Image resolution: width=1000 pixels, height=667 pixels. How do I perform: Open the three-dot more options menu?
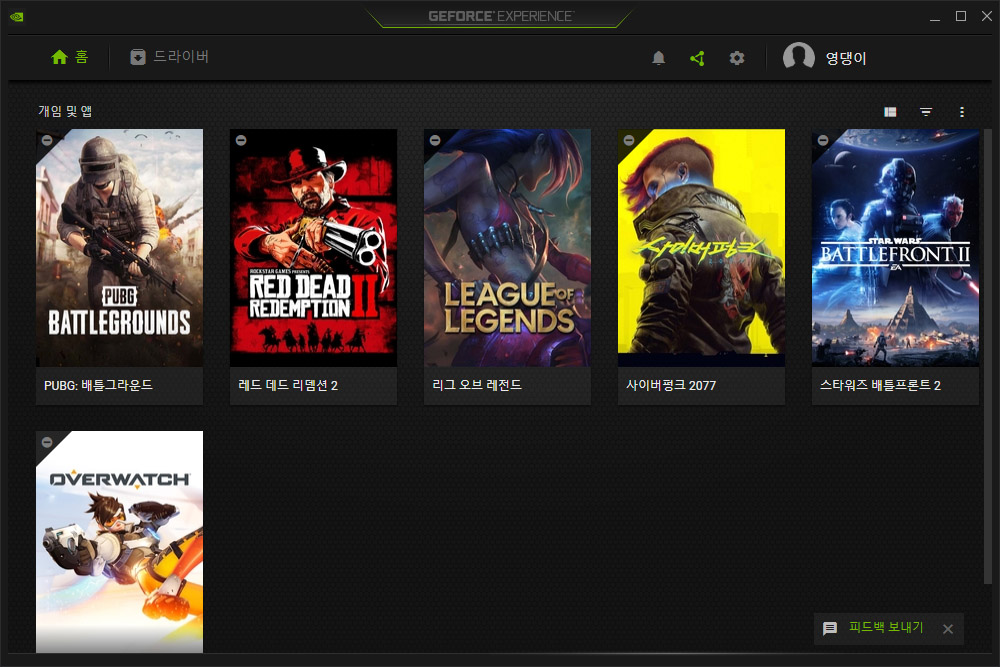click(962, 112)
